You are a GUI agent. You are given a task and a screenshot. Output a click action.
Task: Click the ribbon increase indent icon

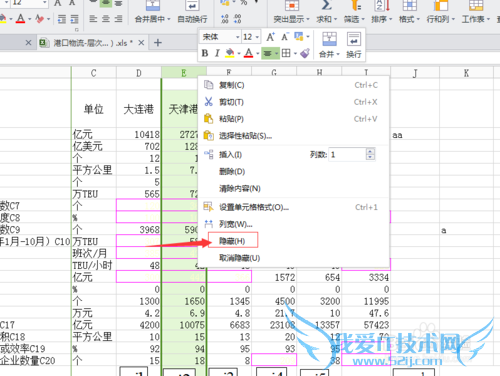point(74,19)
